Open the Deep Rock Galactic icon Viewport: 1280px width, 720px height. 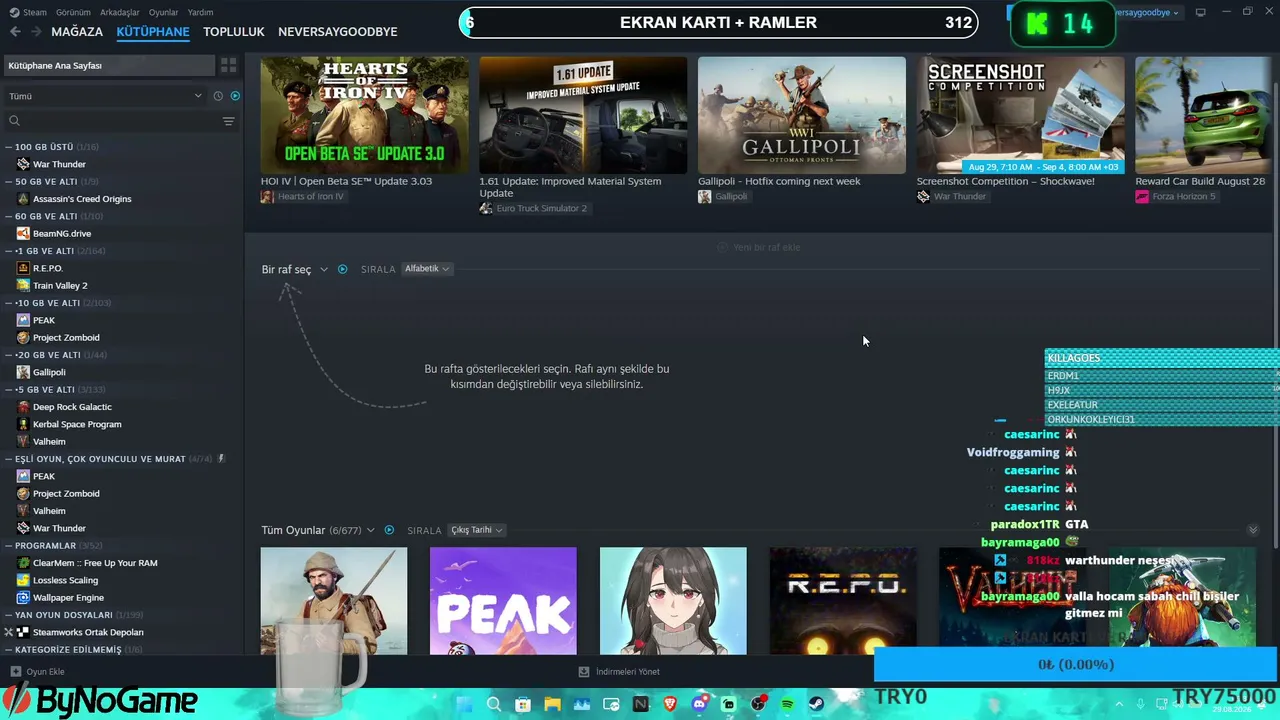23,407
